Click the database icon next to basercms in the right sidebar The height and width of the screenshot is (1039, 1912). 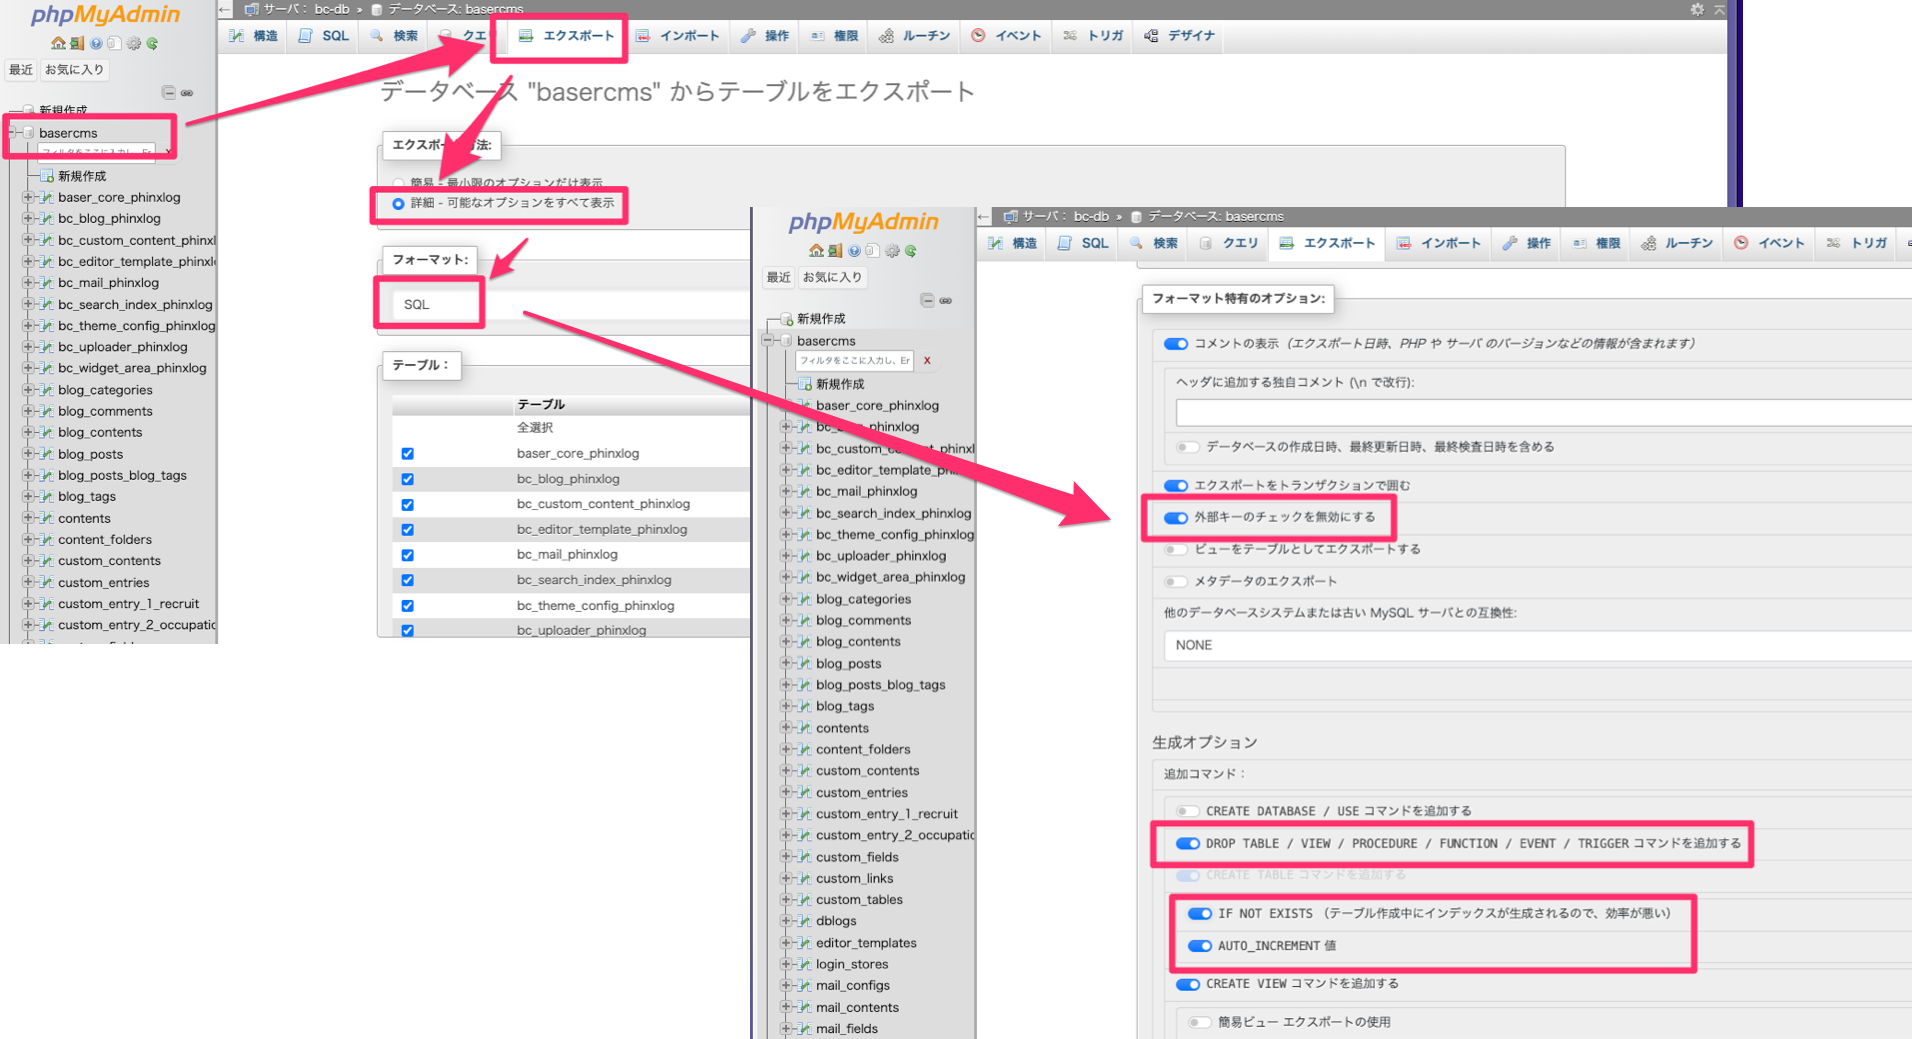coord(786,341)
